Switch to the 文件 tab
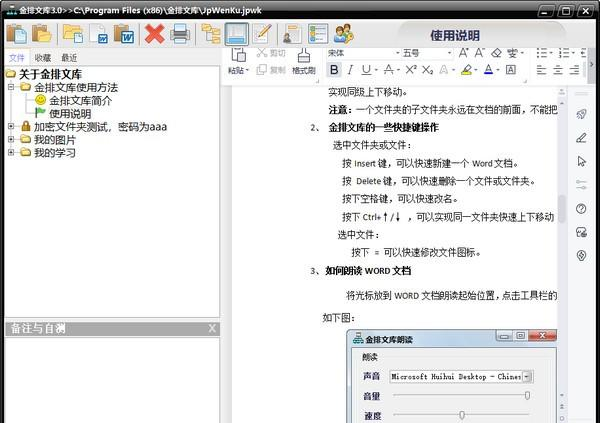 pyautogui.click(x=17, y=58)
